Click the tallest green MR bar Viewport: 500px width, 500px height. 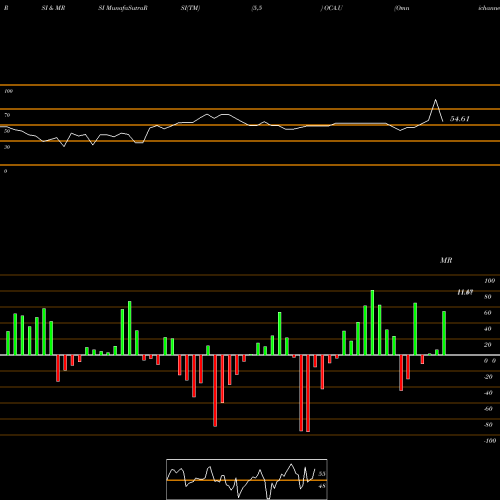372,322
